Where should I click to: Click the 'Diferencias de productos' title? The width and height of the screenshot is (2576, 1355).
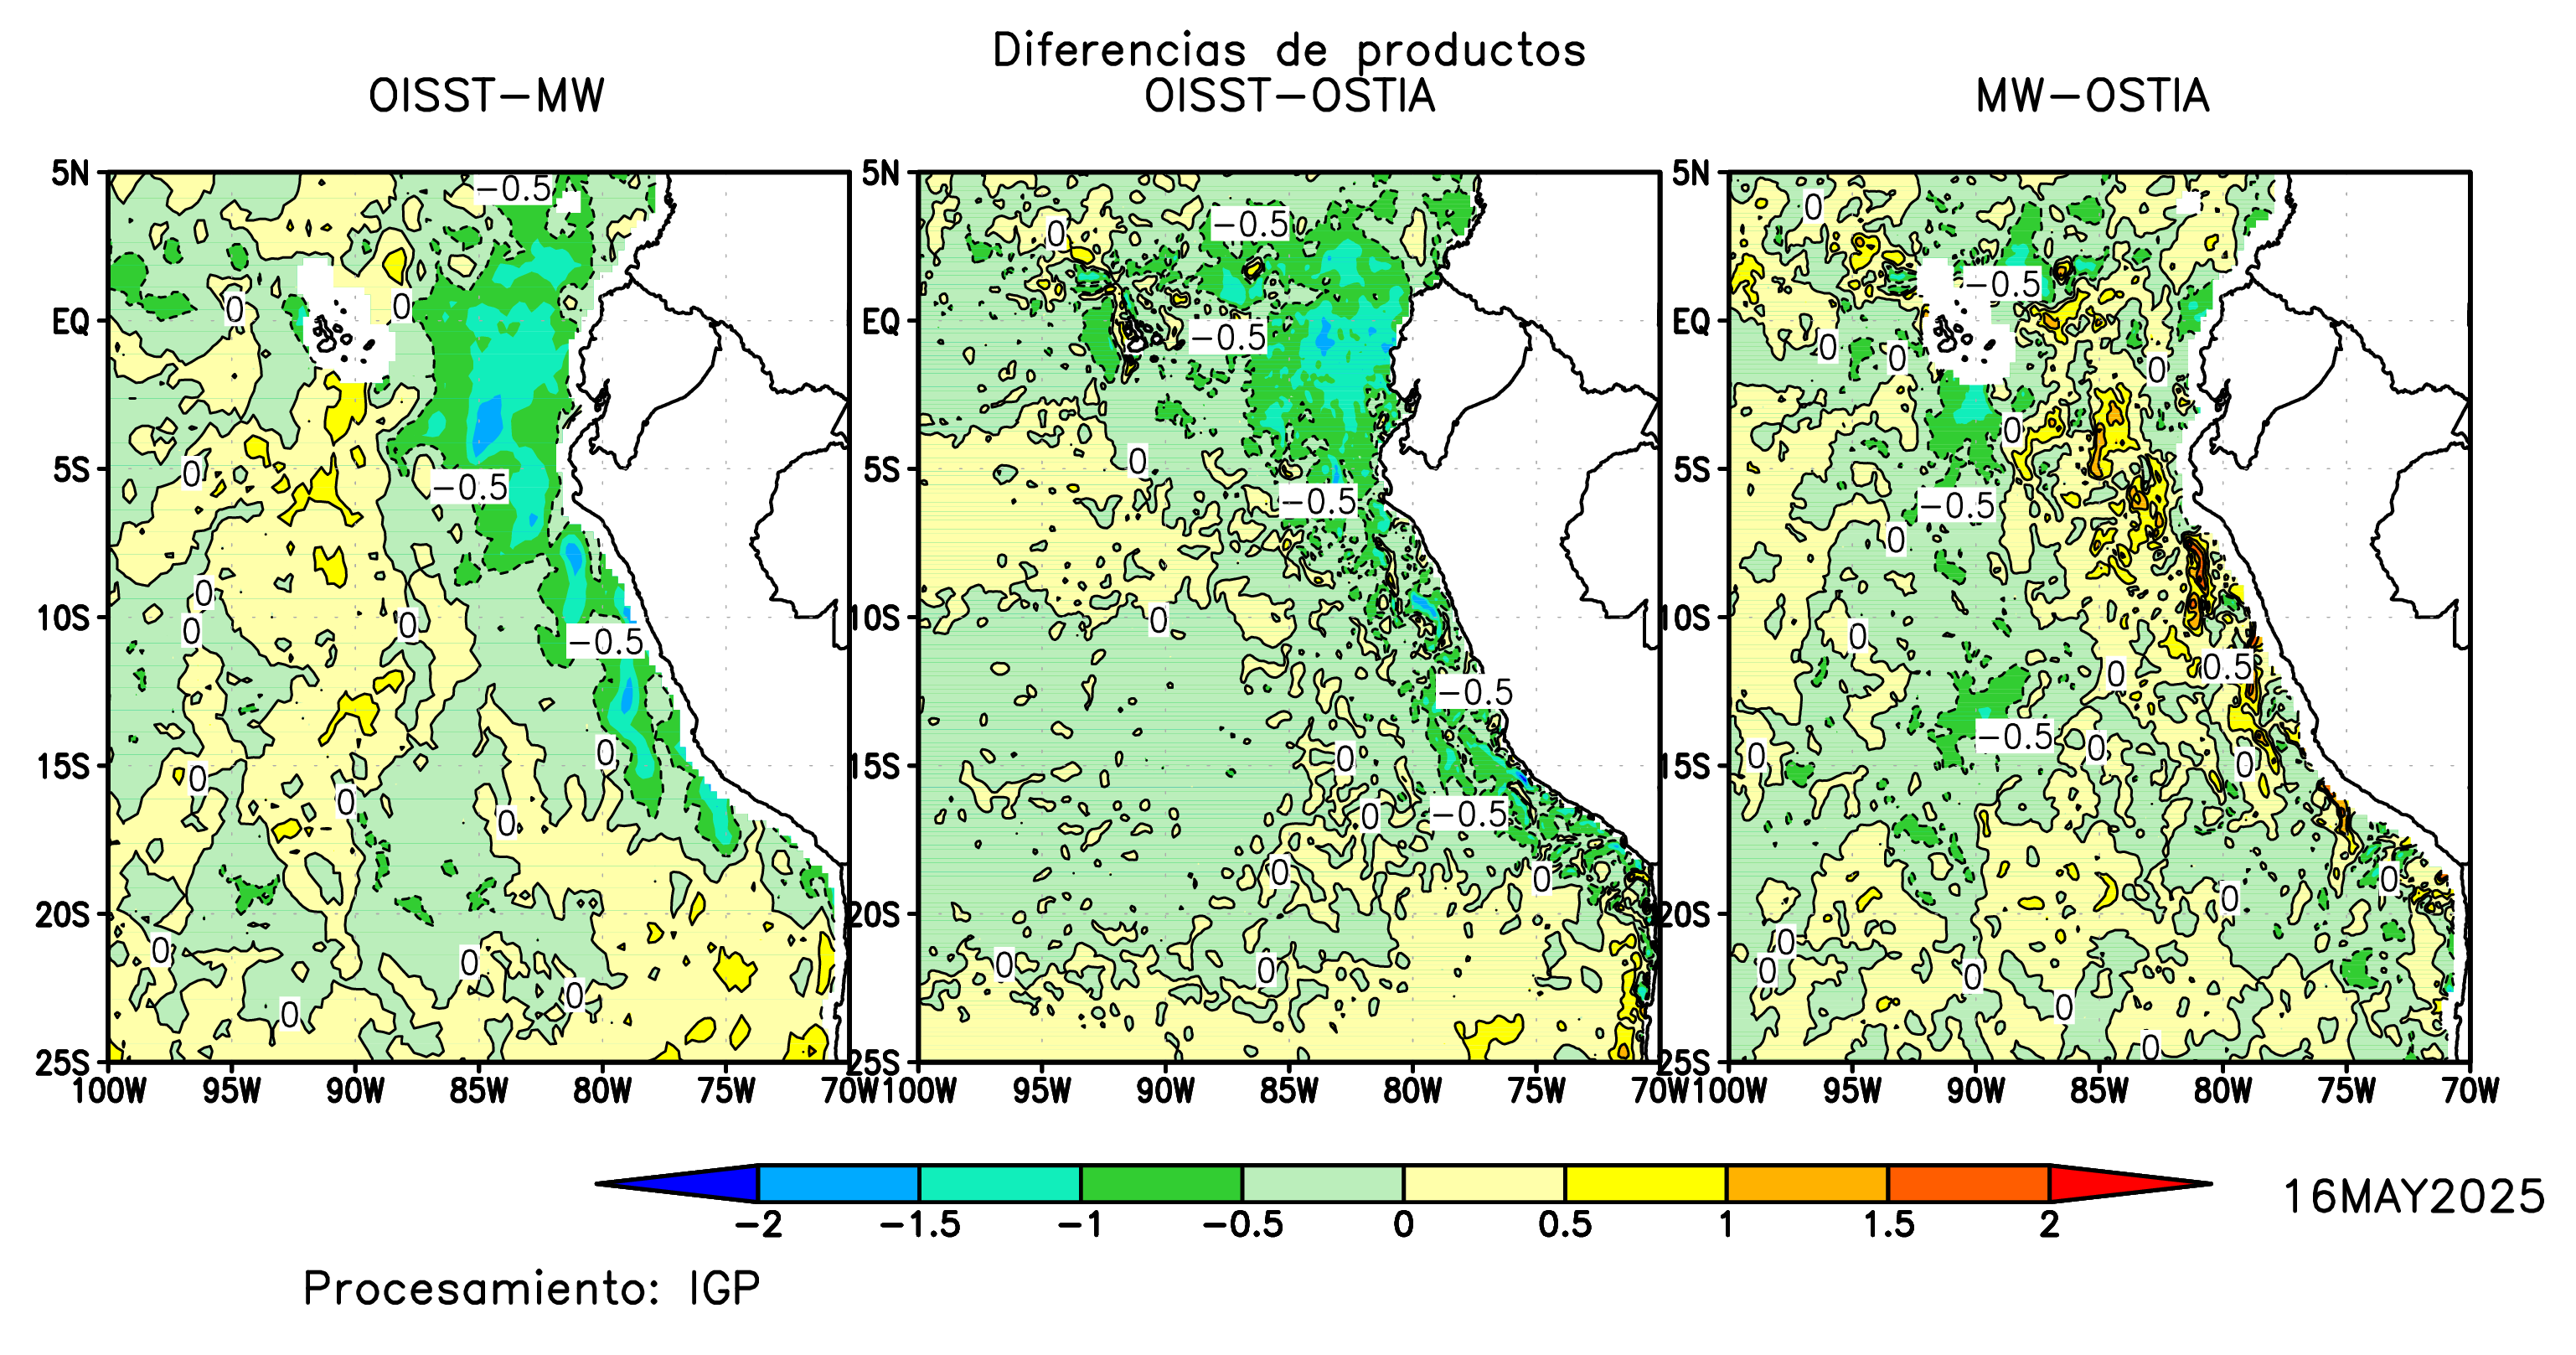pos(1289,51)
